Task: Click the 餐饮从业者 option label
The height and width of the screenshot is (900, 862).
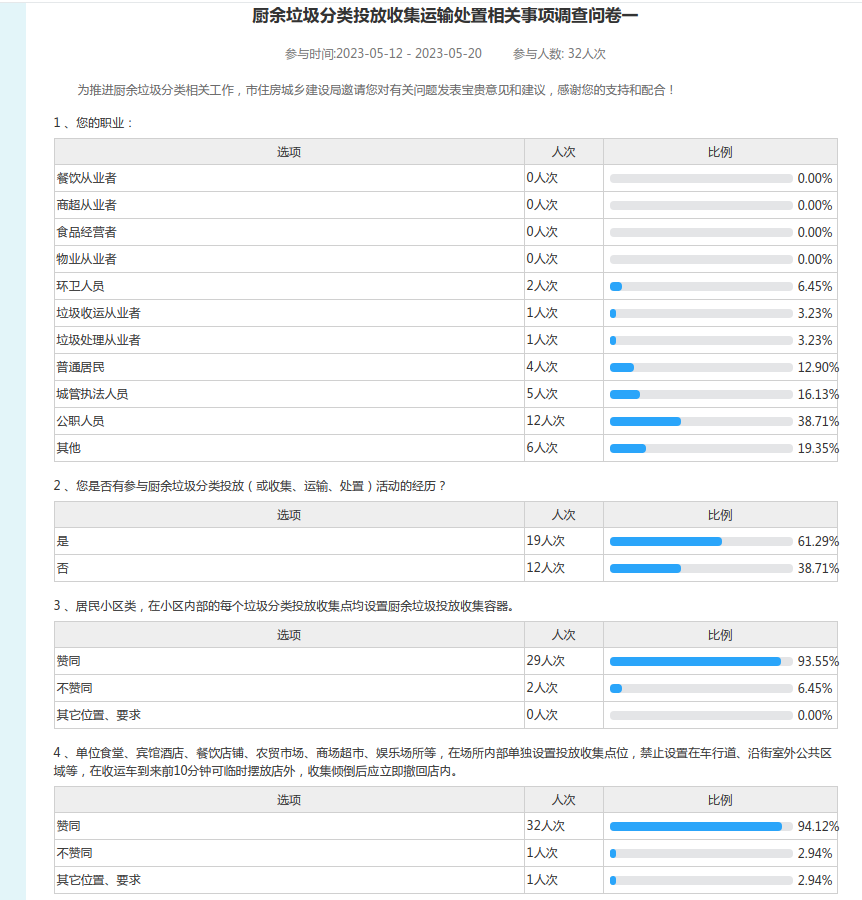Action: 86,178
